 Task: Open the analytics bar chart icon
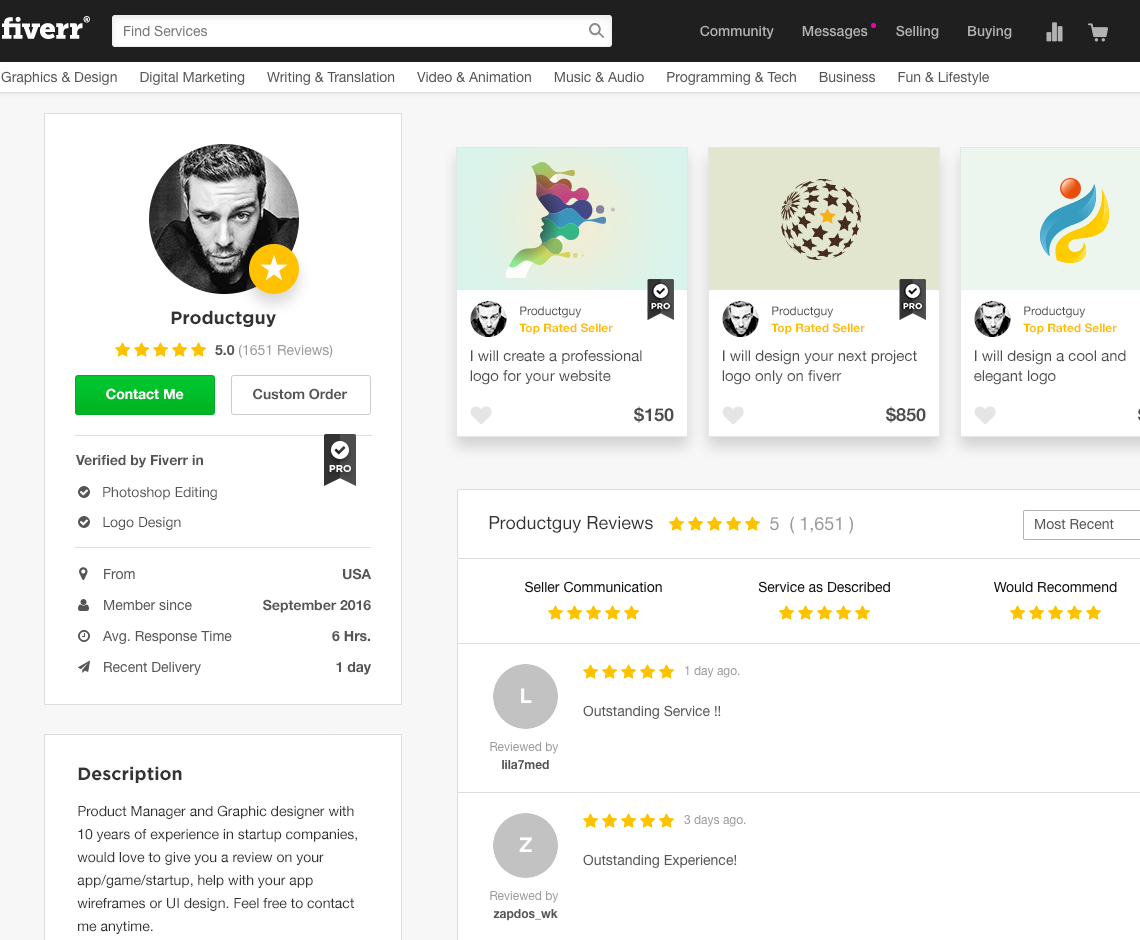(1054, 32)
